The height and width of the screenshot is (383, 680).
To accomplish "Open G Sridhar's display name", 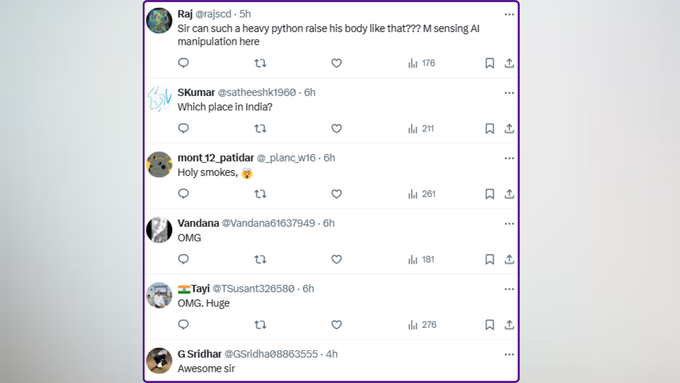I will tap(199, 354).
